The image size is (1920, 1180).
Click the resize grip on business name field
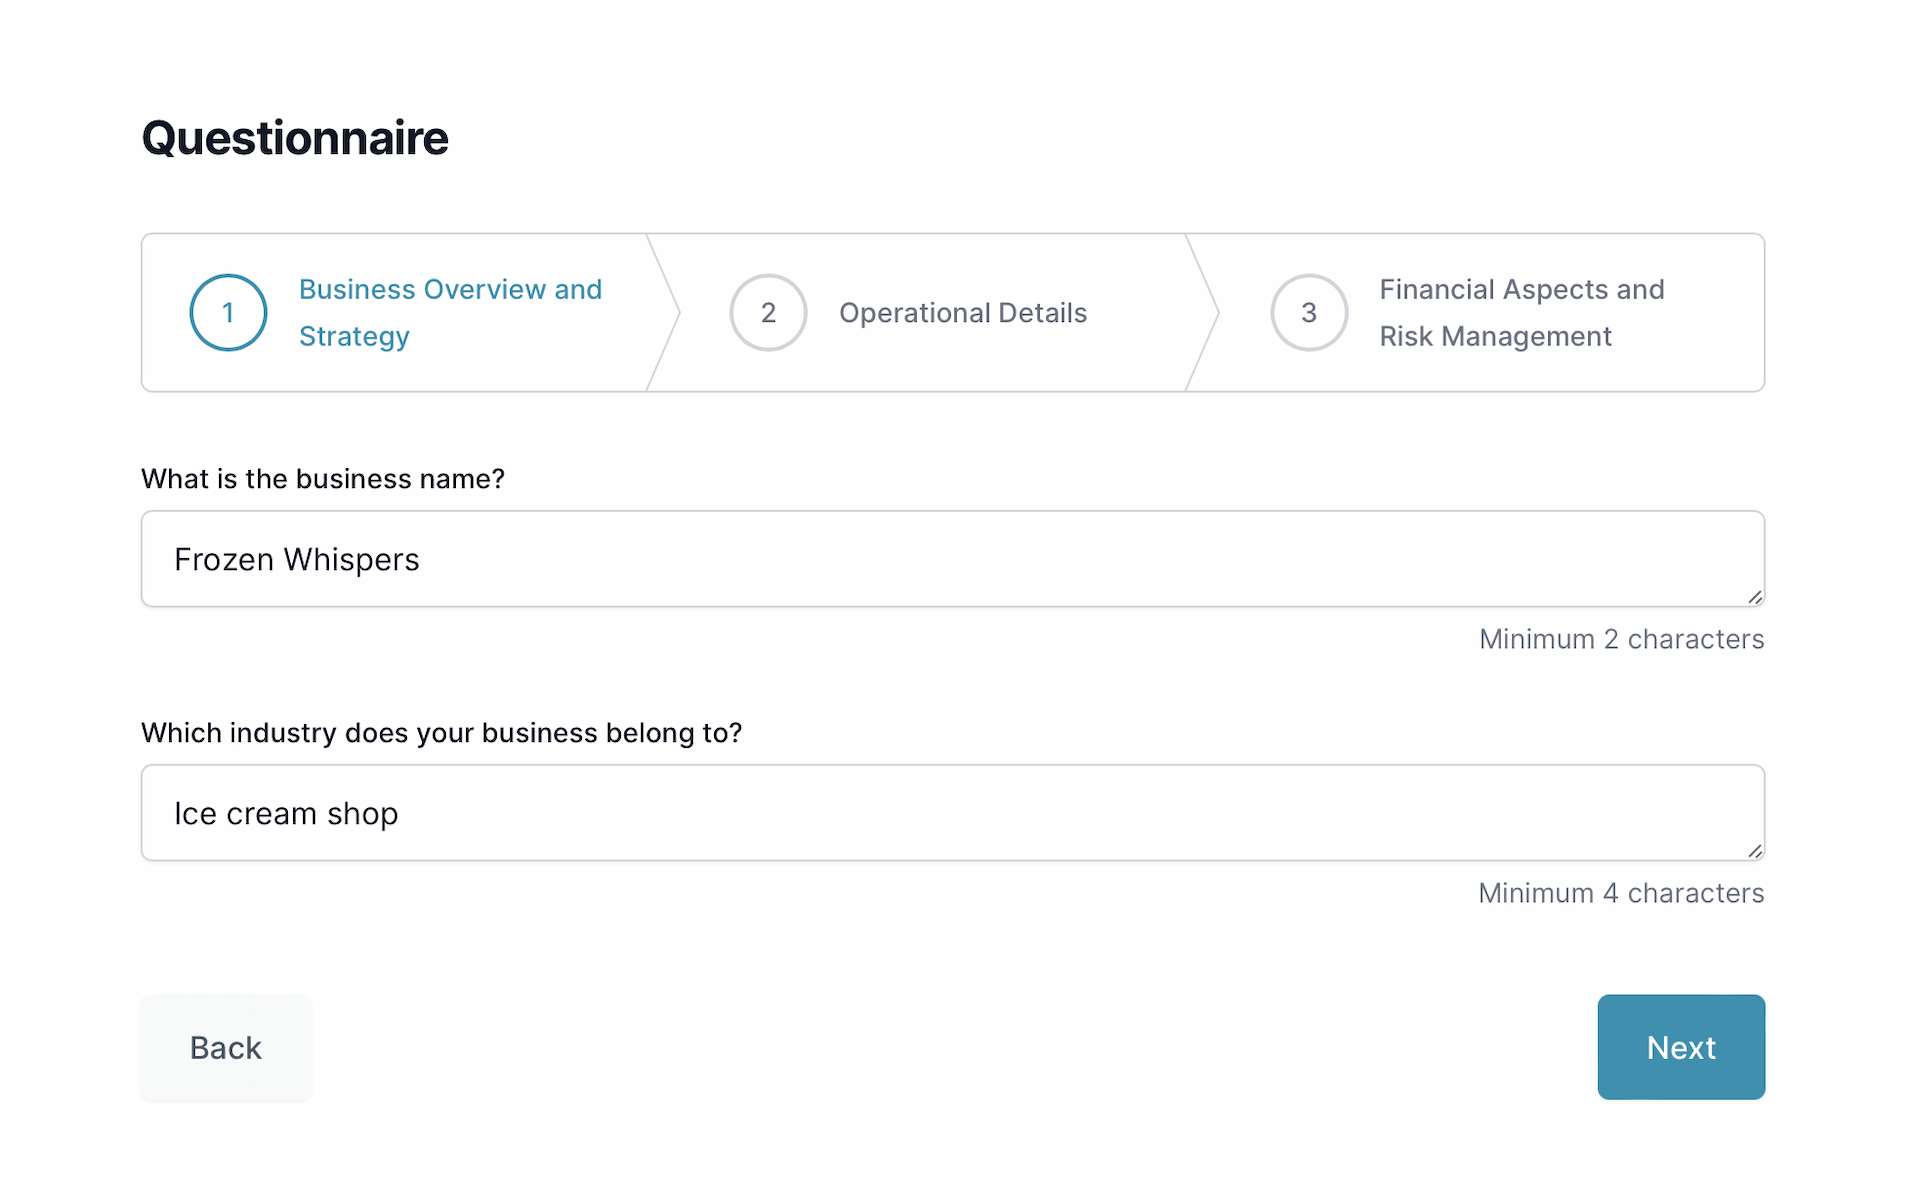tap(1755, 598)
